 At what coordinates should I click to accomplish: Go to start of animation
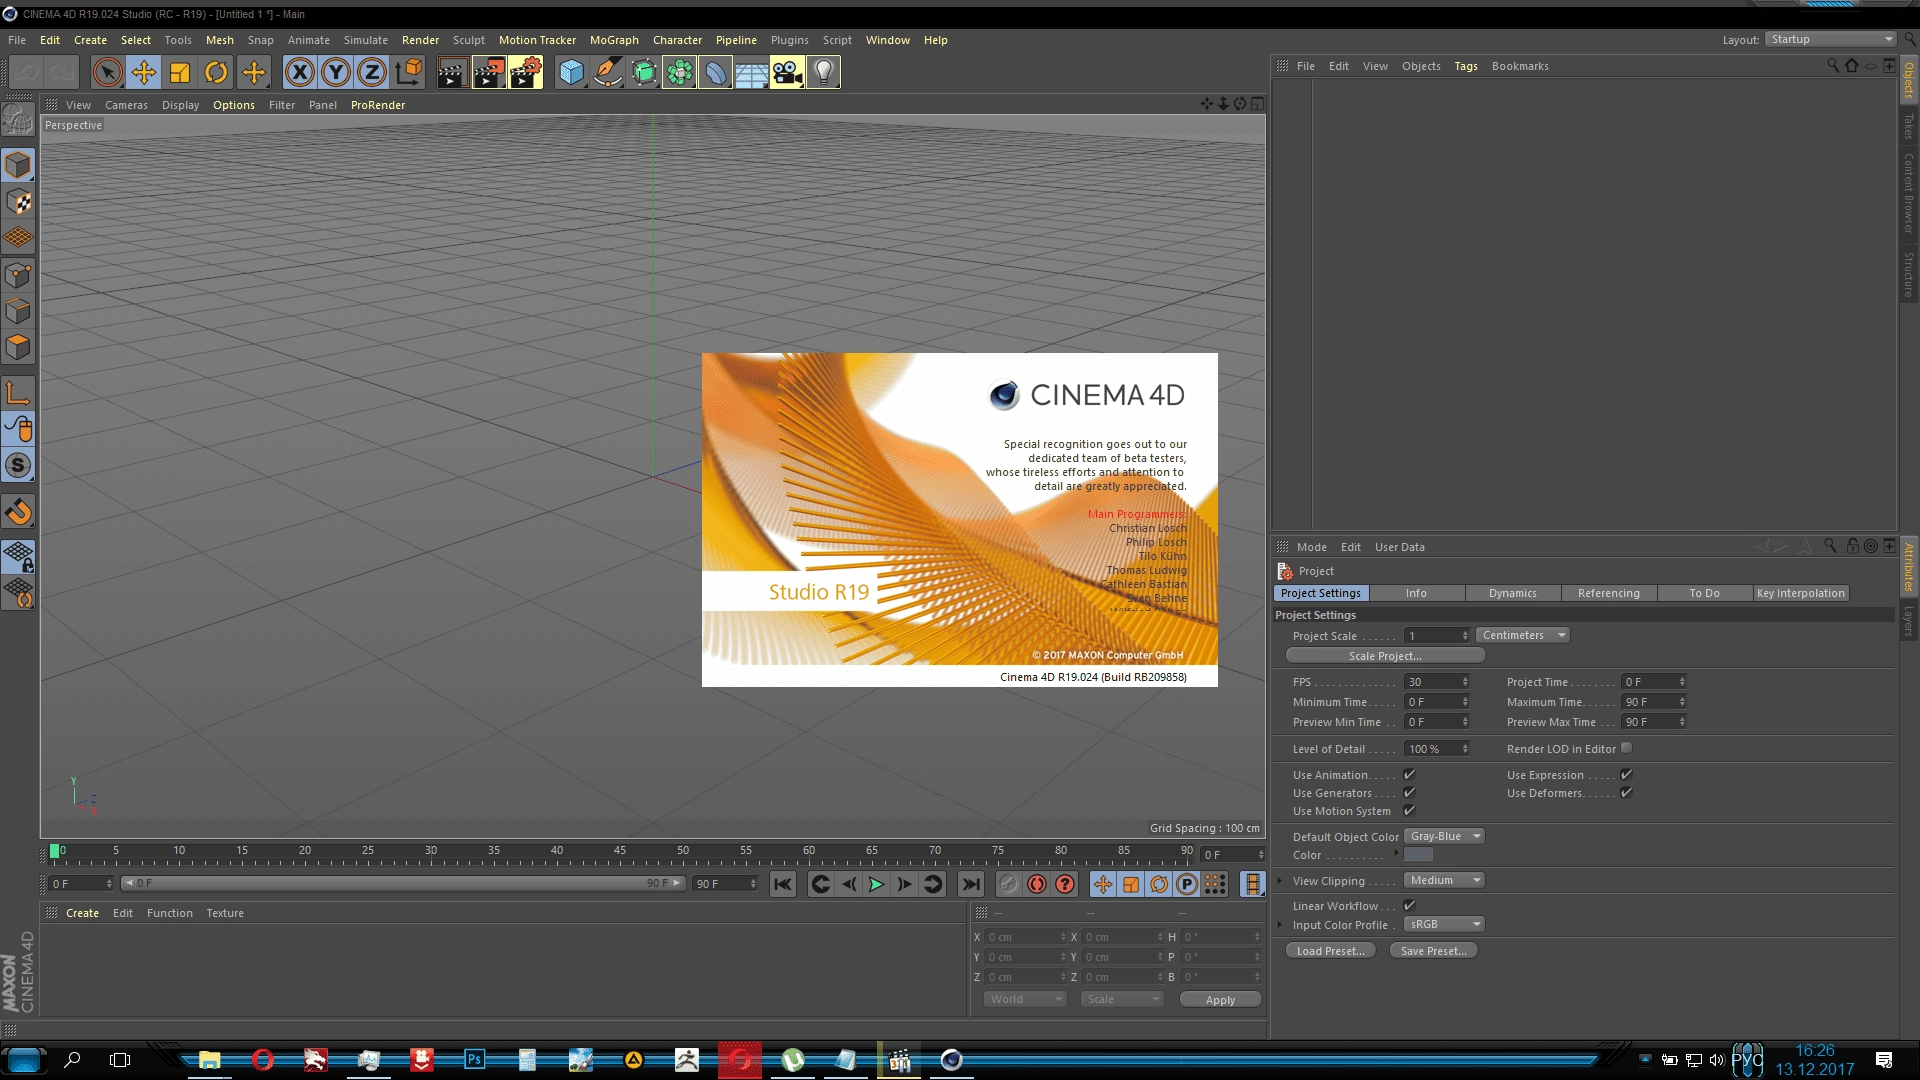(x=783, y=884)
